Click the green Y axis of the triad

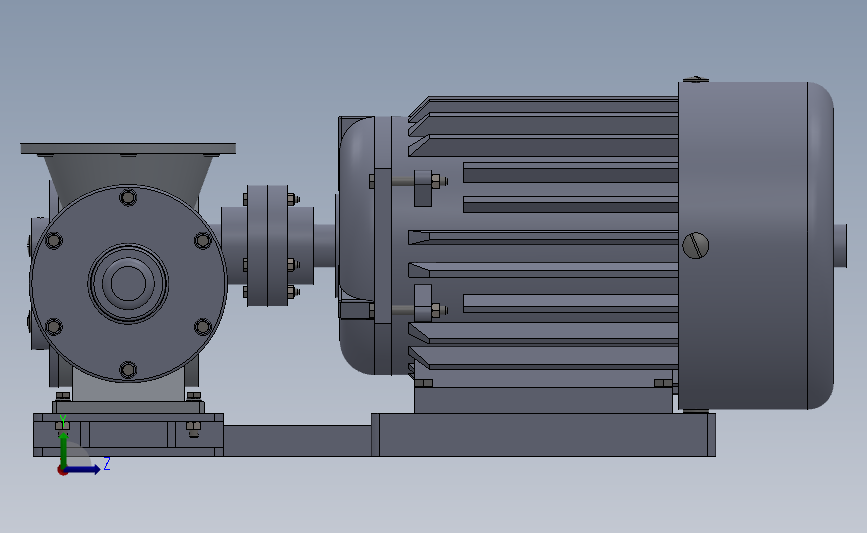pyautogui.click(x=63, y=449)
